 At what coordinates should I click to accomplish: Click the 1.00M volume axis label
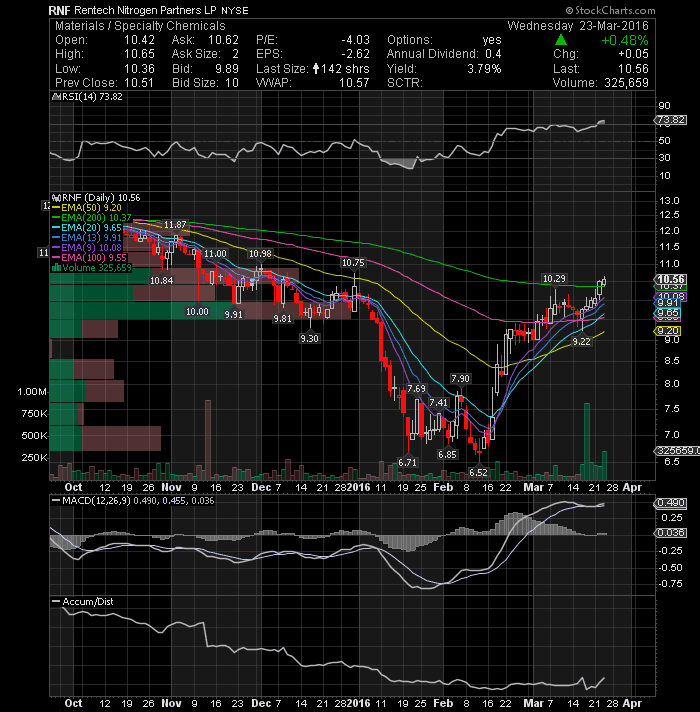32,391
